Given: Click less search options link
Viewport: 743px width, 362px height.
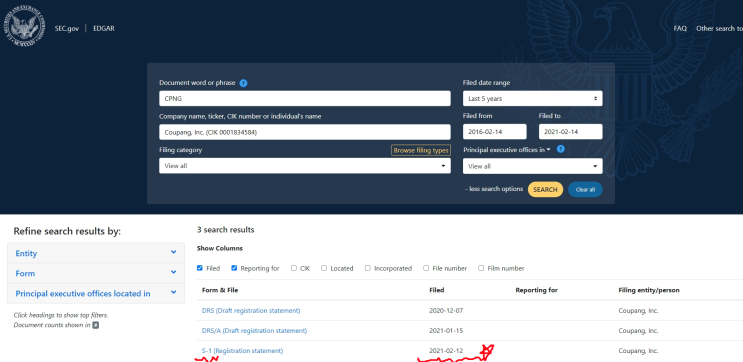Looking at the screenshot, I should 494,189.
